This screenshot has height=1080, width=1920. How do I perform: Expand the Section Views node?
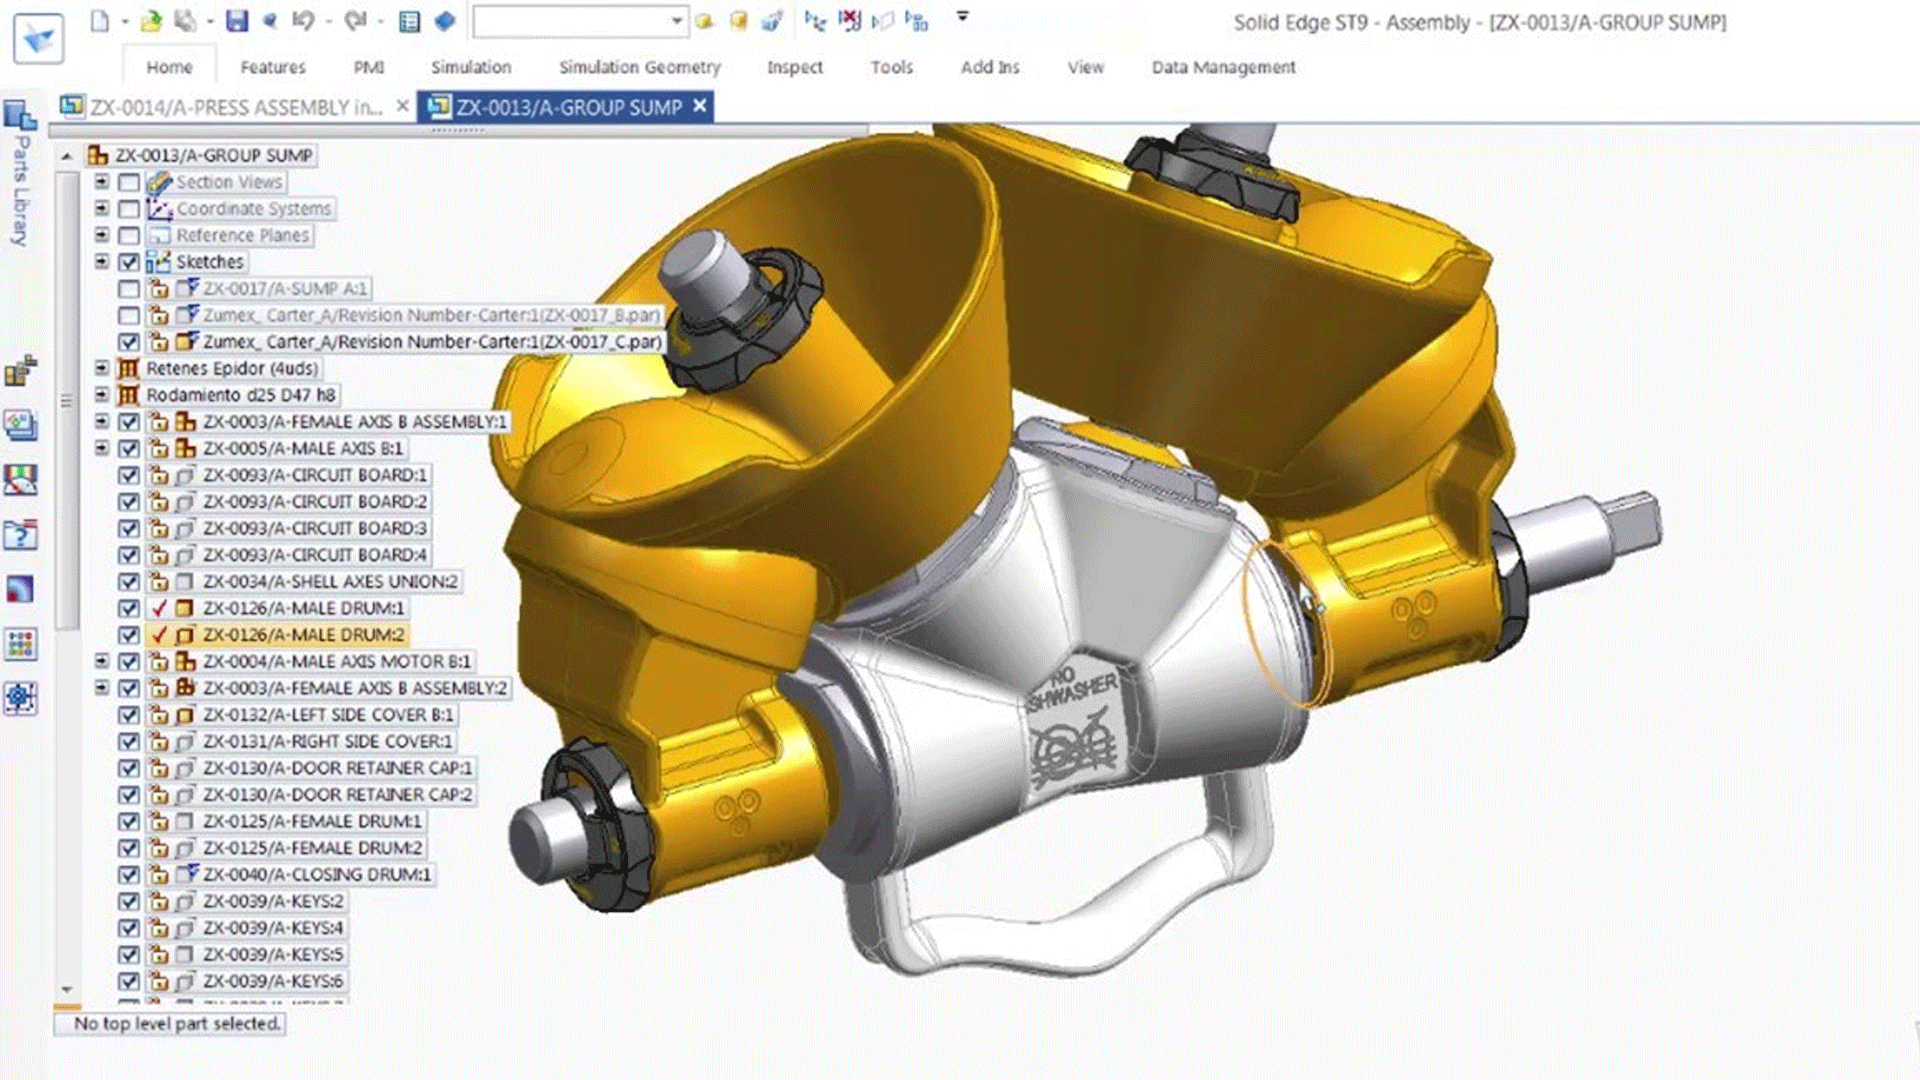(101, 182)
